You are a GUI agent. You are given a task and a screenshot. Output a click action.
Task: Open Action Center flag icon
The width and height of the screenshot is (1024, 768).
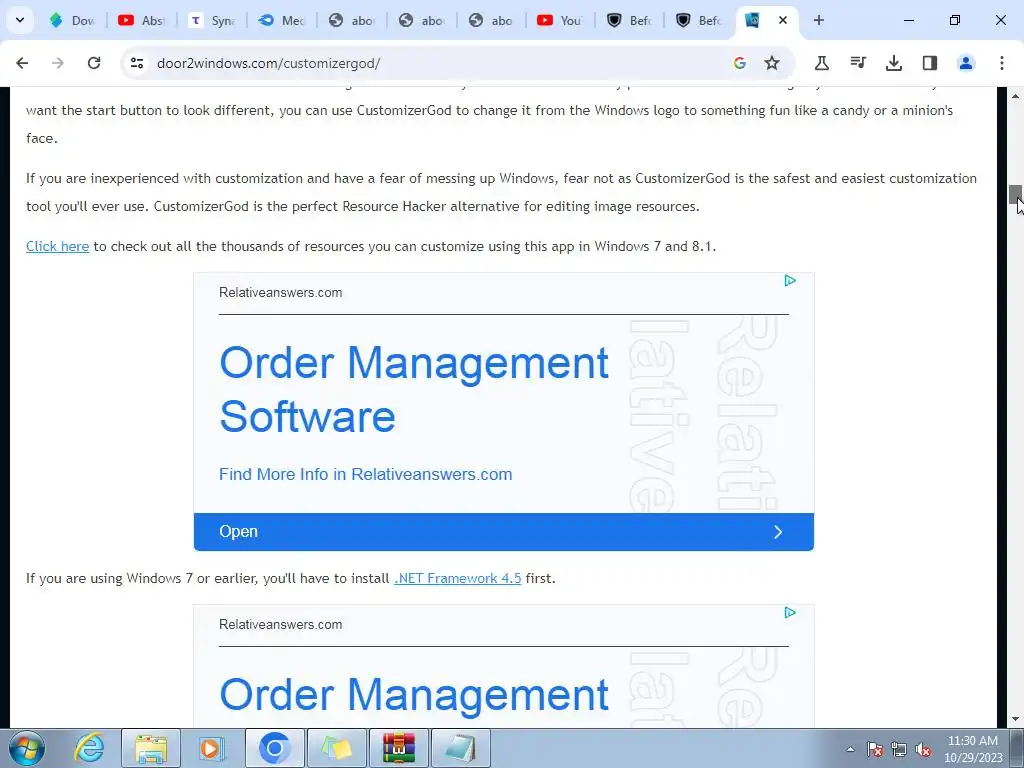(x=875, y=749)
